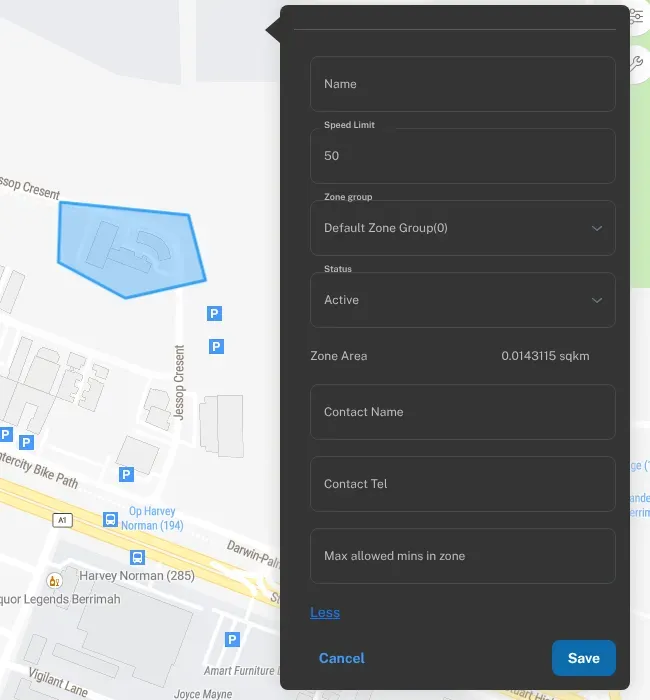This screenshot has height=700, width=650.
Task: Click the parking icon just below the zone polygon
Action: coord(214,313)
